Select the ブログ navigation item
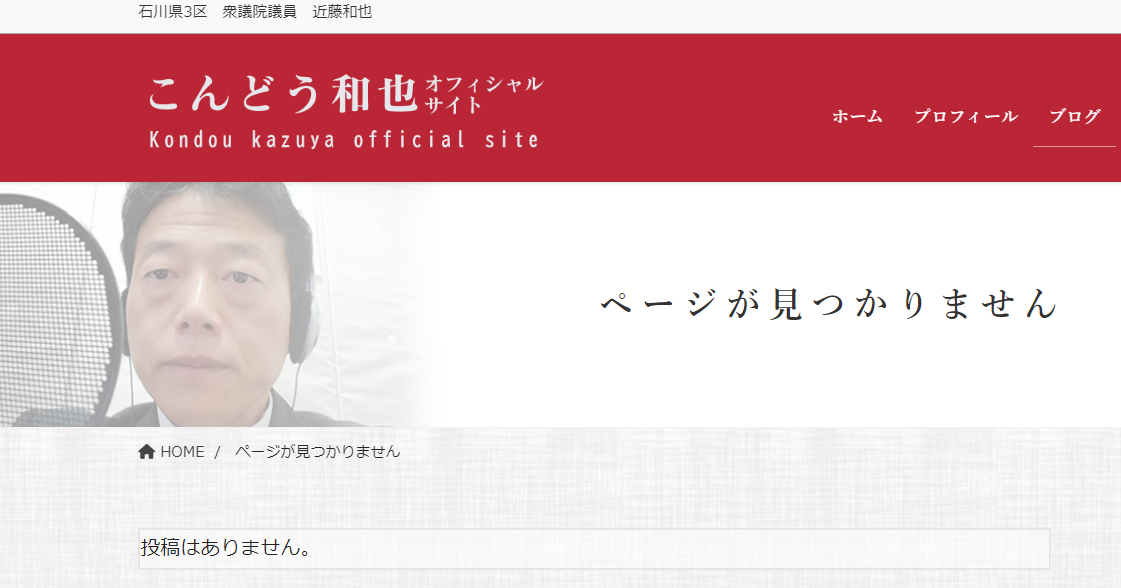Screen dimensions: 1121x588 [x=1075, y=117]
